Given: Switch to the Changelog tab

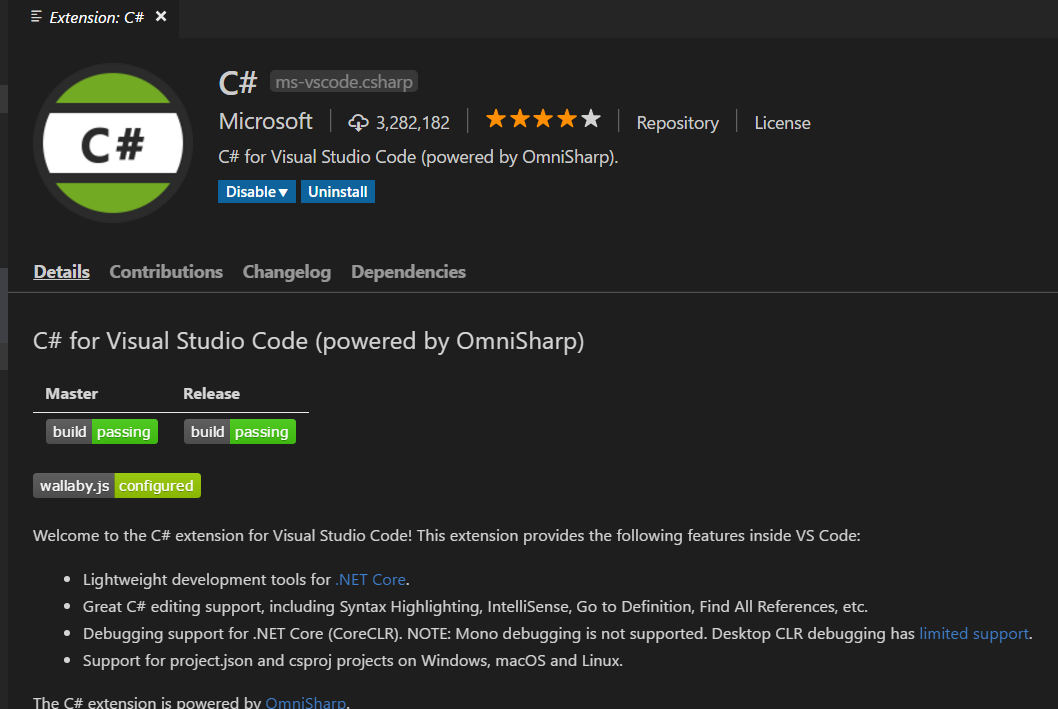Looking at the screenshot, I should [x=286, y=271].
